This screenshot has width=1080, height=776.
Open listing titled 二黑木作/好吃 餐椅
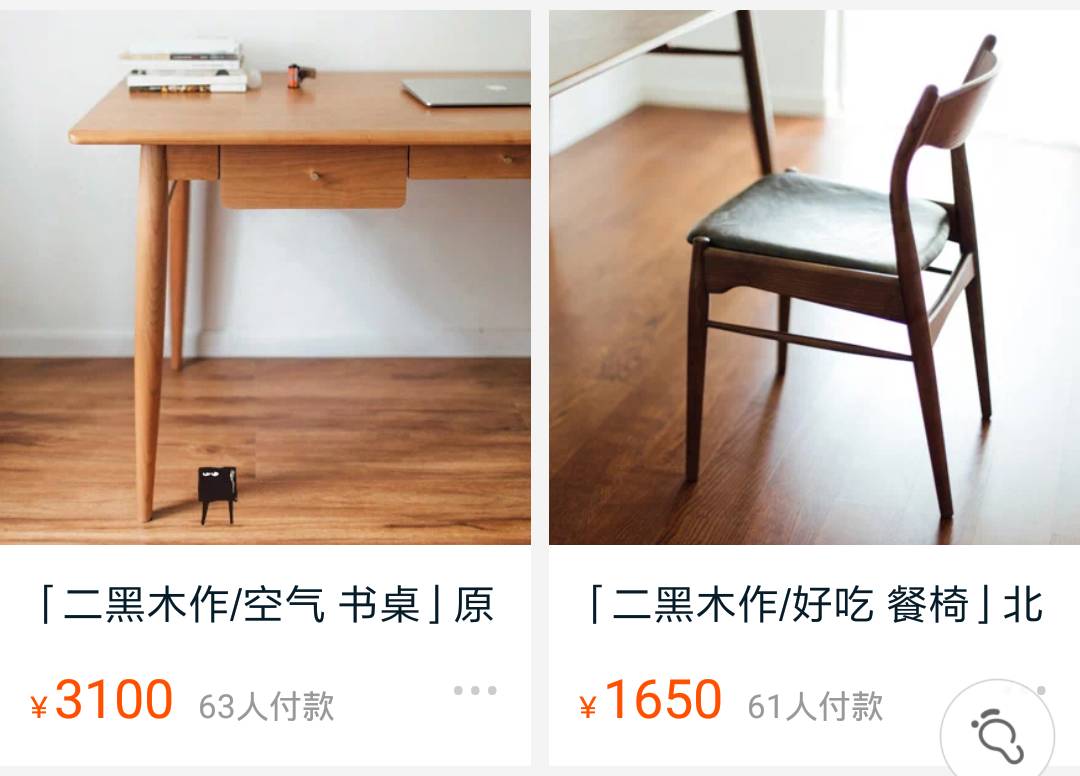tap(816, 605)
